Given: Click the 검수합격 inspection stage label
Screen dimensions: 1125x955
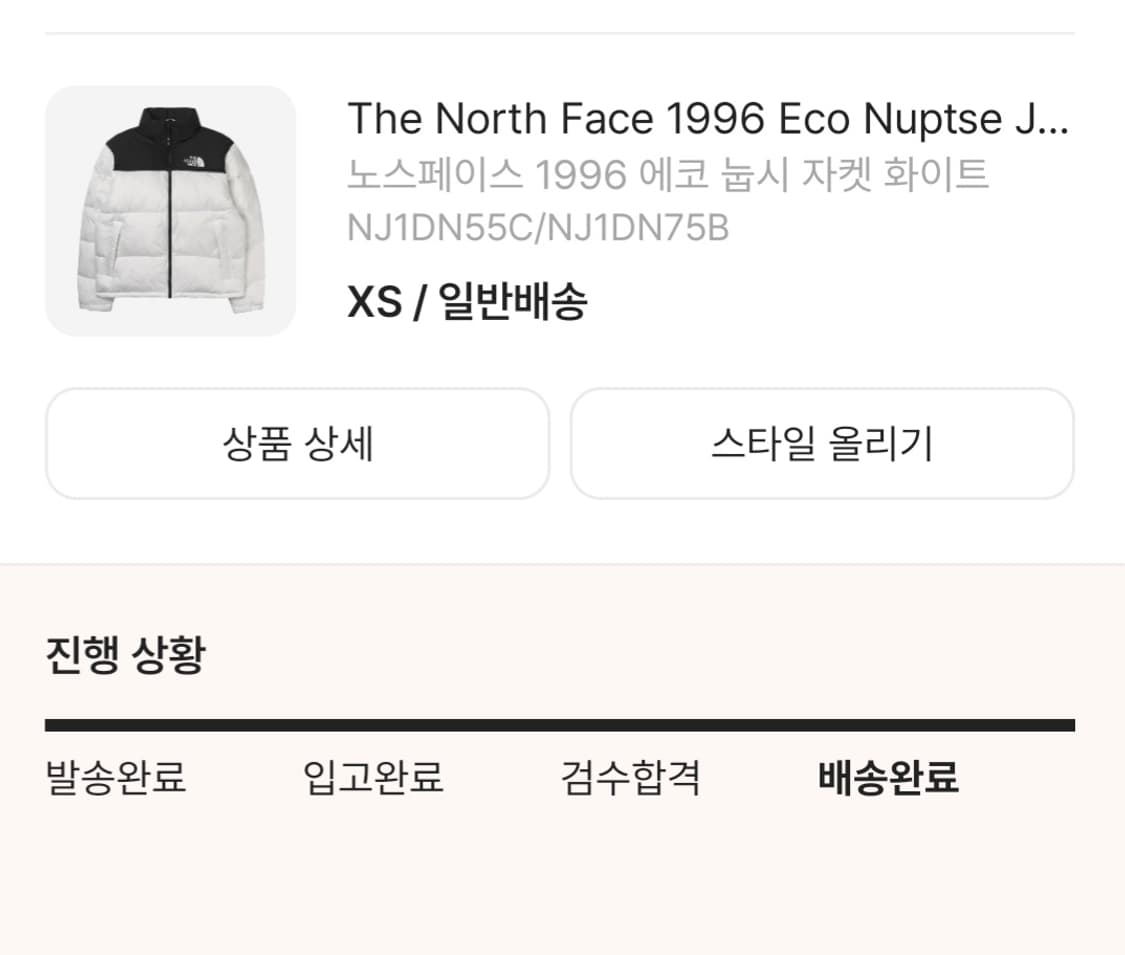Looking at the screenshot, I should click(631, 780).
